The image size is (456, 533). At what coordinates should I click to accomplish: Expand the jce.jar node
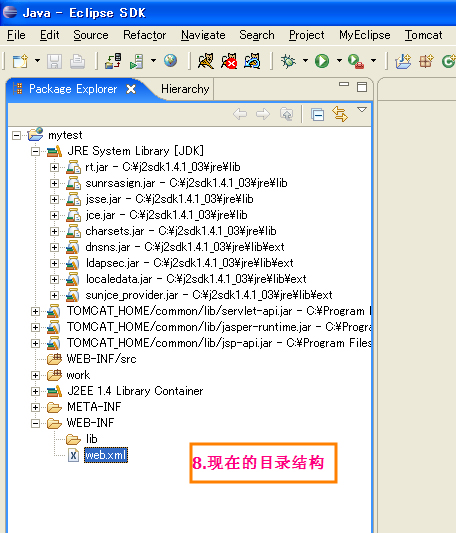(54, 215)
